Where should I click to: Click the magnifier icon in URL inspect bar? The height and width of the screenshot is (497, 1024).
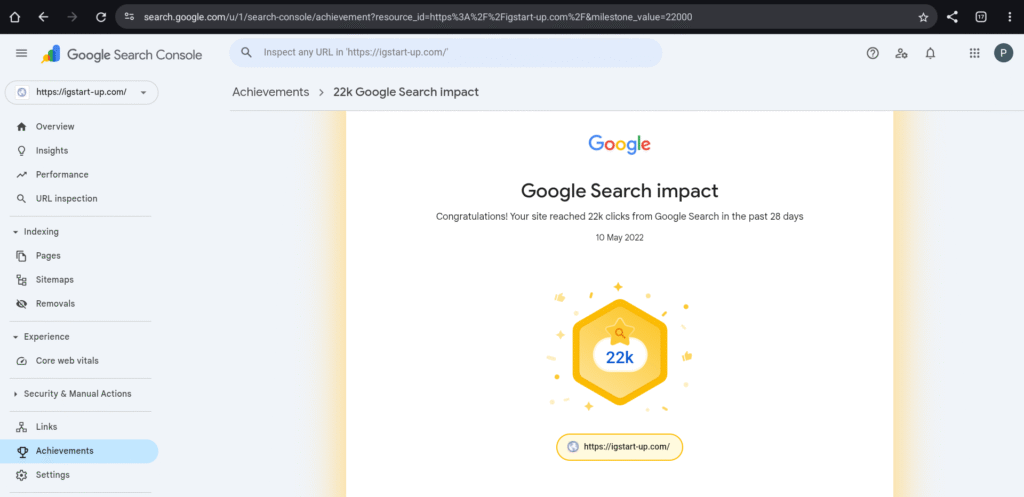(246, 52)
